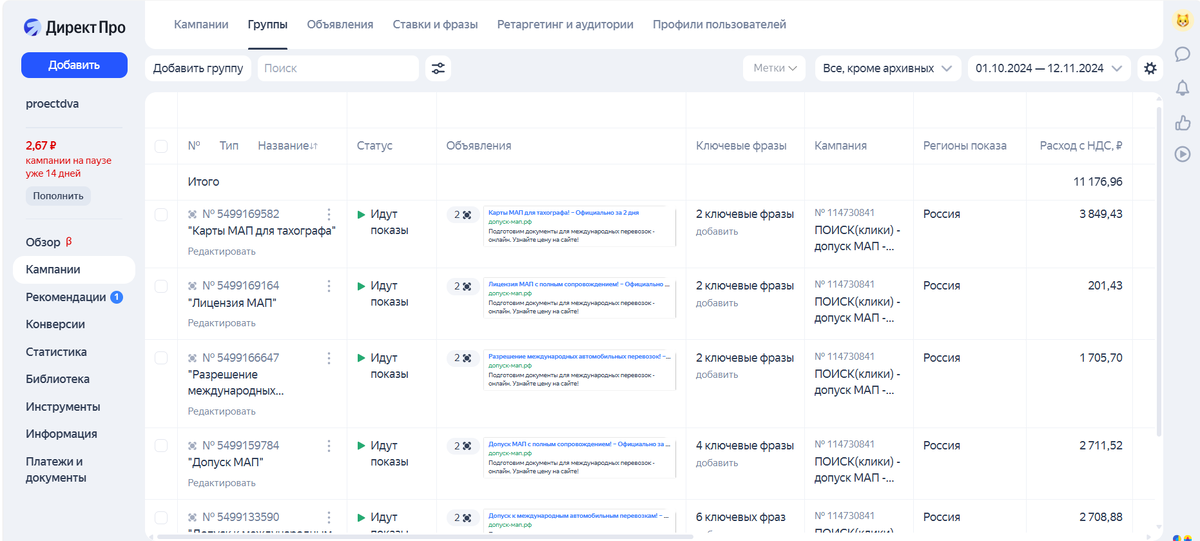Click the ads count badge for group 5499159784

[x=461, y=445]
